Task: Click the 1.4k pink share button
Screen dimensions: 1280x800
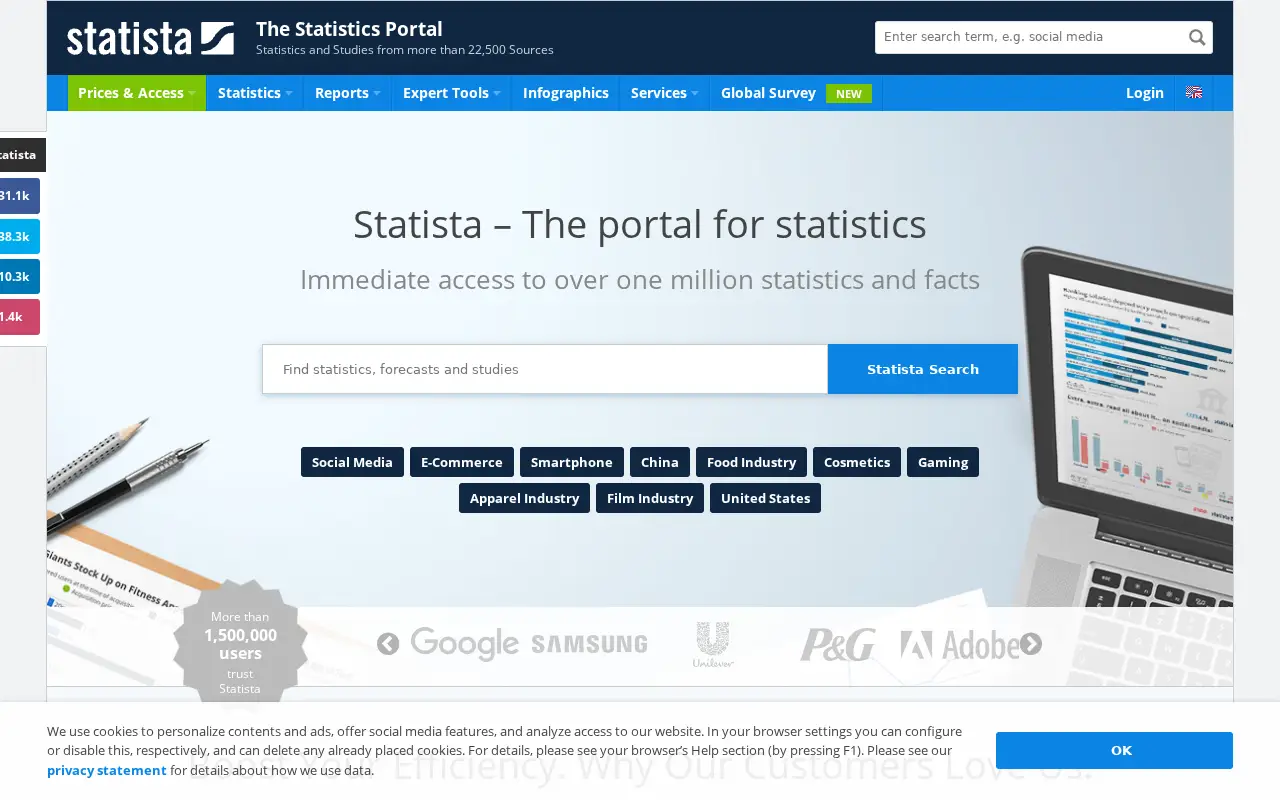Action: (x=20, y=317)
